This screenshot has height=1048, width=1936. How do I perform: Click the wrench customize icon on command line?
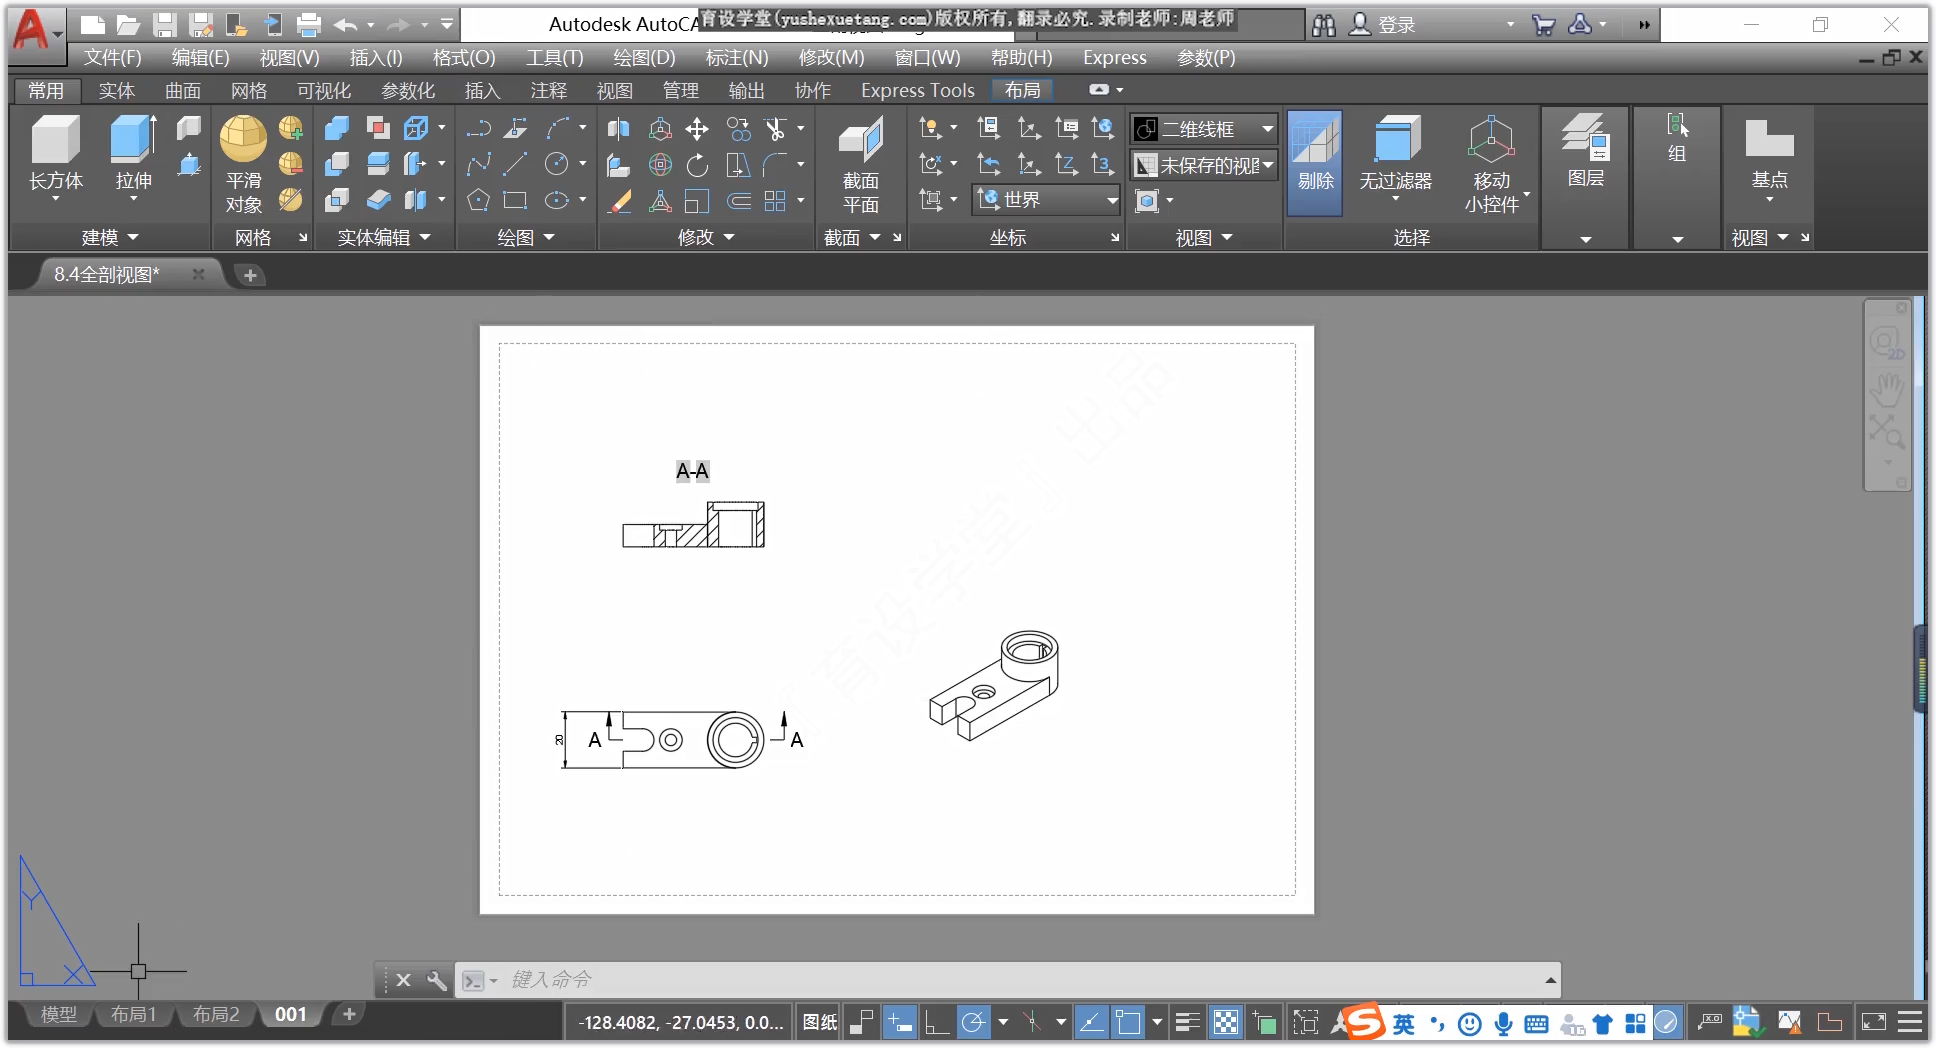[436, 980]
